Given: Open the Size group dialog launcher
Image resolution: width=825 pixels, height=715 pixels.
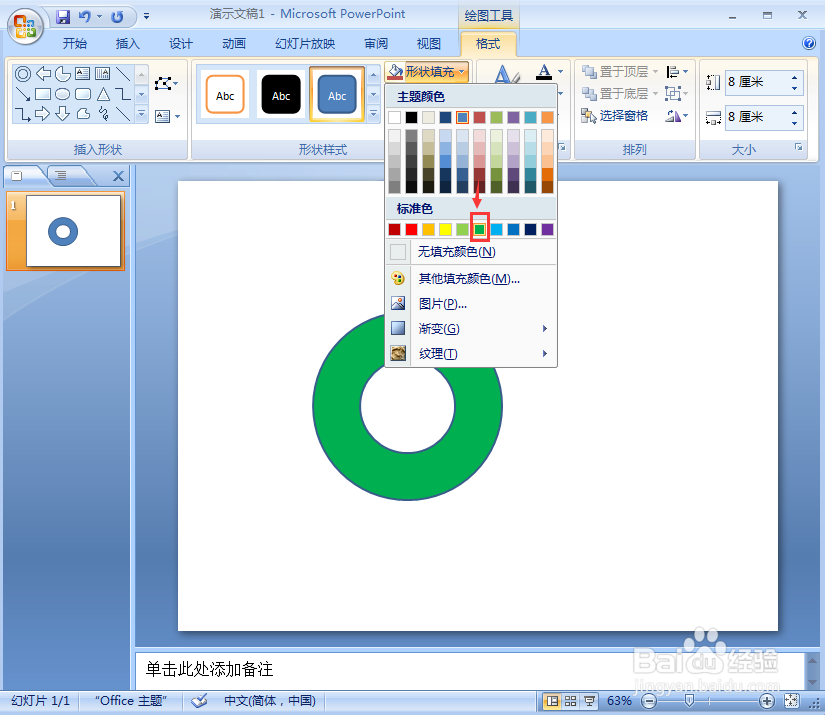Looking at the screenshot, I should (x=799, y=147).
